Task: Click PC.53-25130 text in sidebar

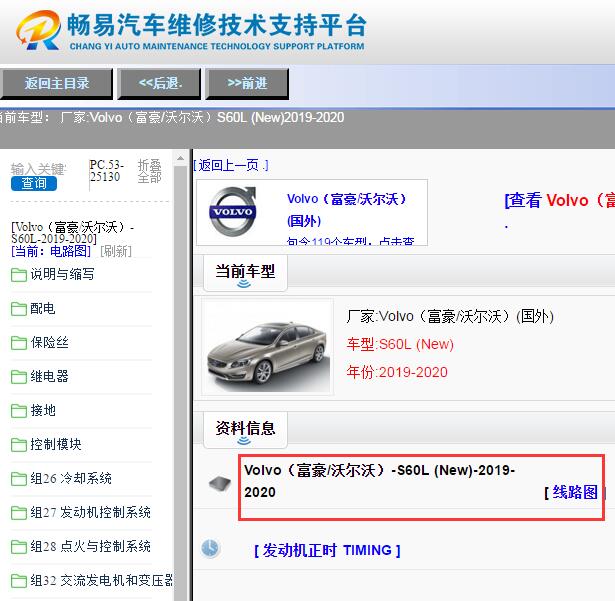Action: [x=106, y=171]
